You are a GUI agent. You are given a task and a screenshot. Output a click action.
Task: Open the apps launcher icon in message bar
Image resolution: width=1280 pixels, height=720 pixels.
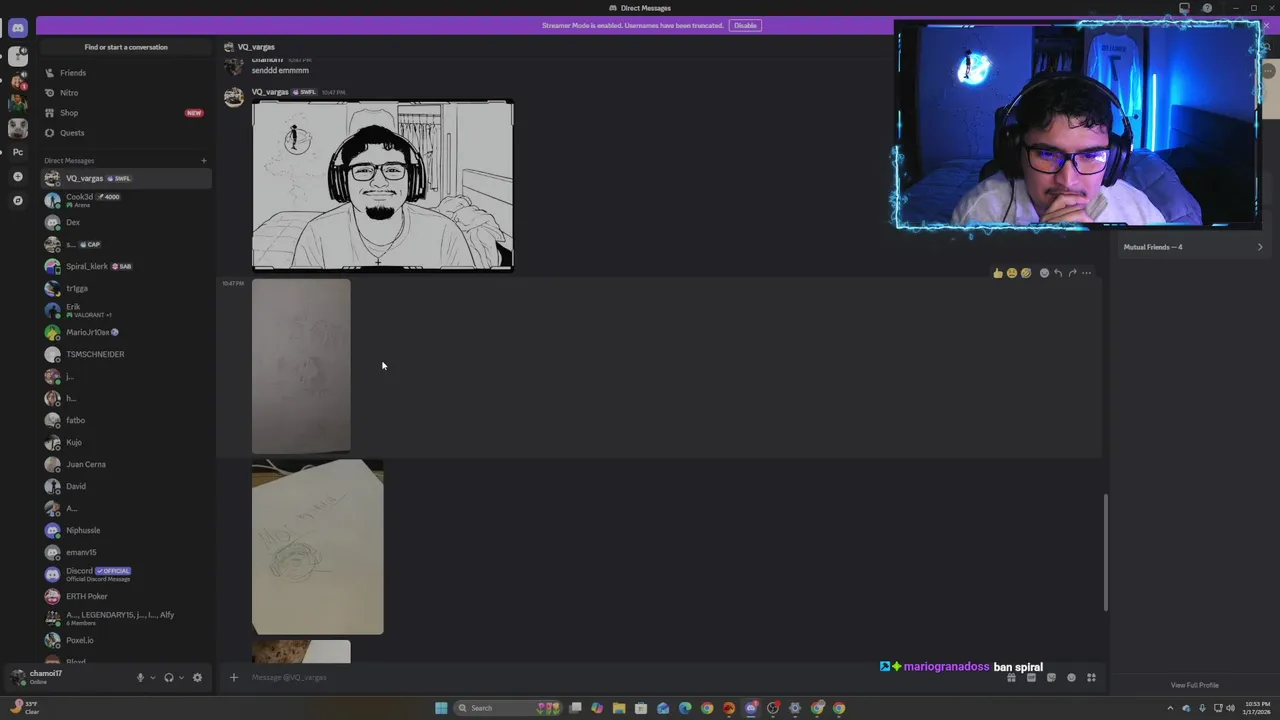1091,677
